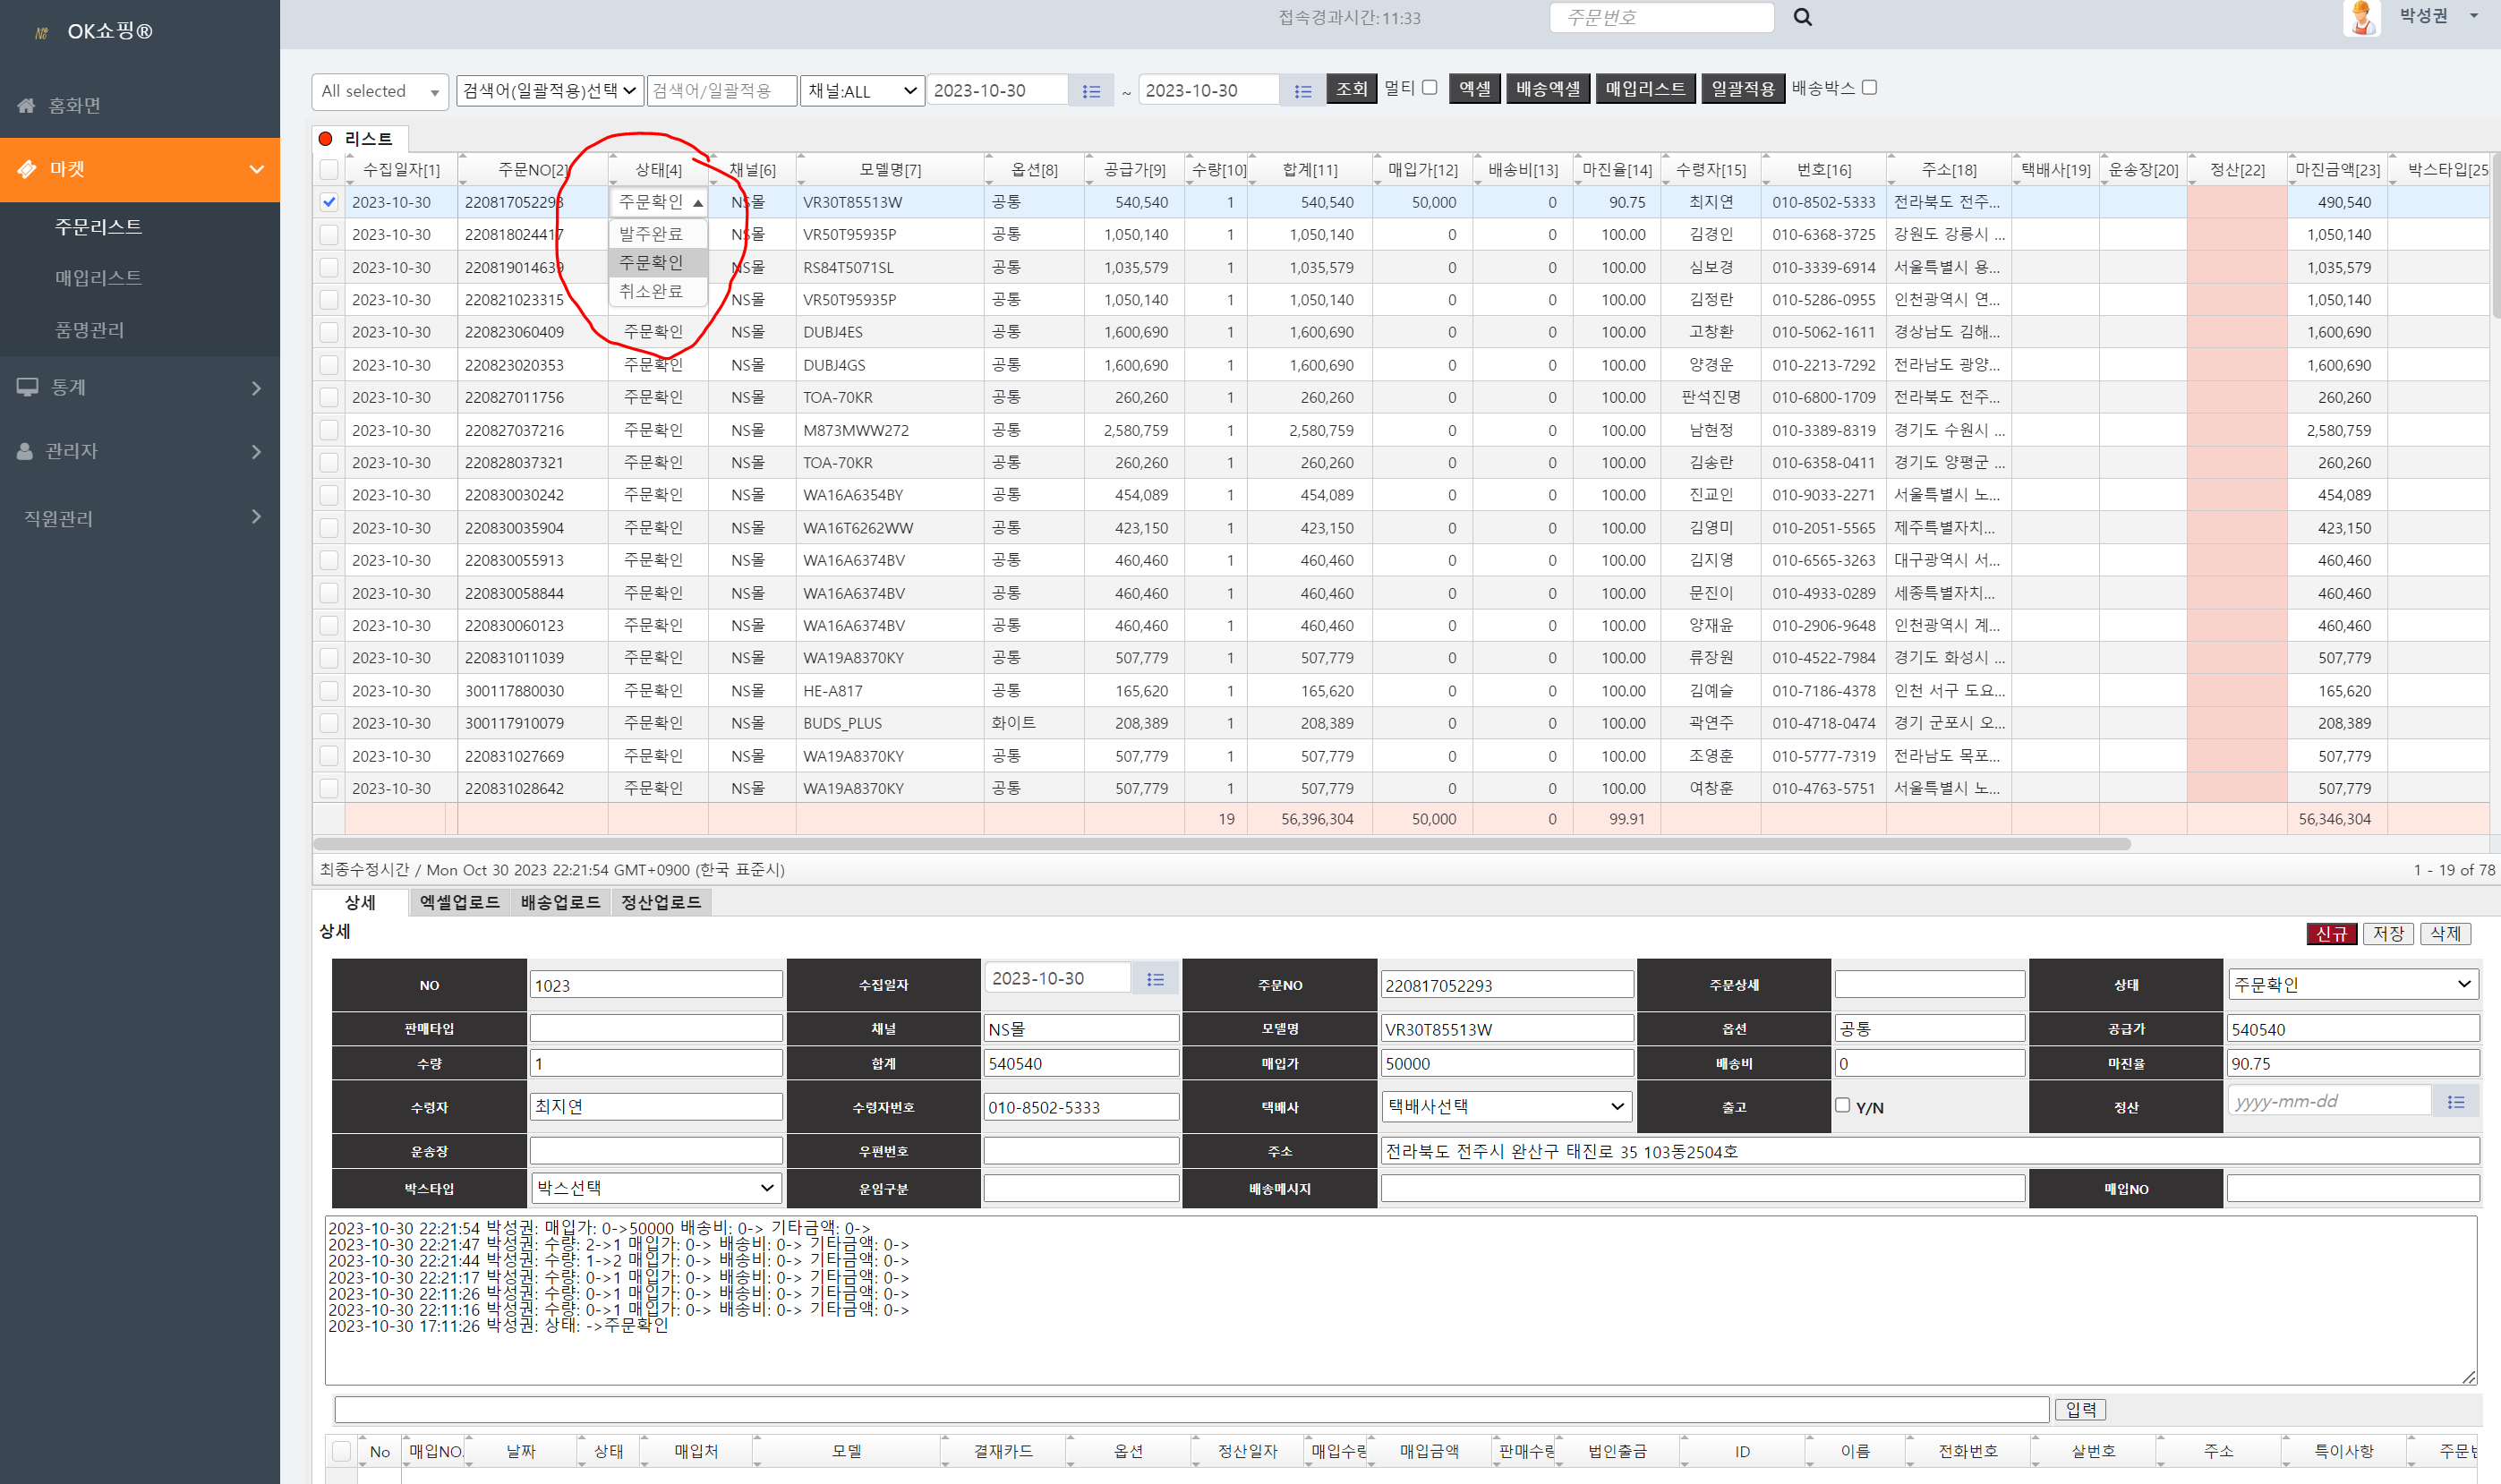Image resolution: width=2501 pixels, height=1484 pixels.
Task: Choose 발주완료 in status dropdown list
Action: 651,234
